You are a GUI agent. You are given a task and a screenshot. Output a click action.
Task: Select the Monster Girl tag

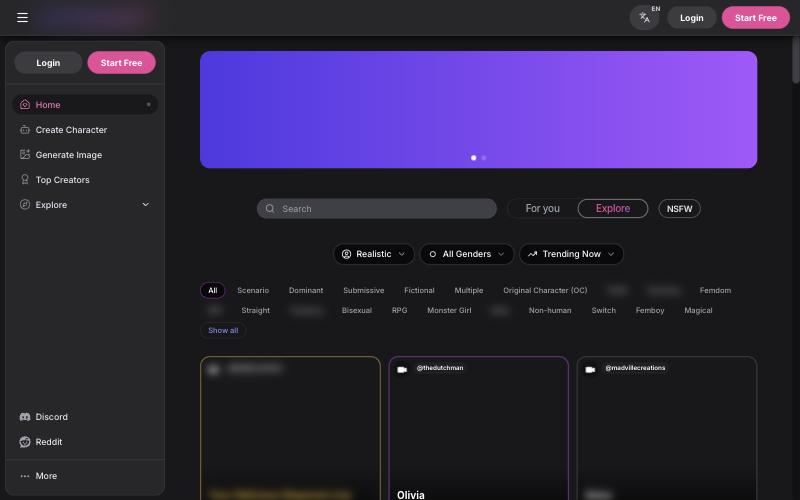449,310
